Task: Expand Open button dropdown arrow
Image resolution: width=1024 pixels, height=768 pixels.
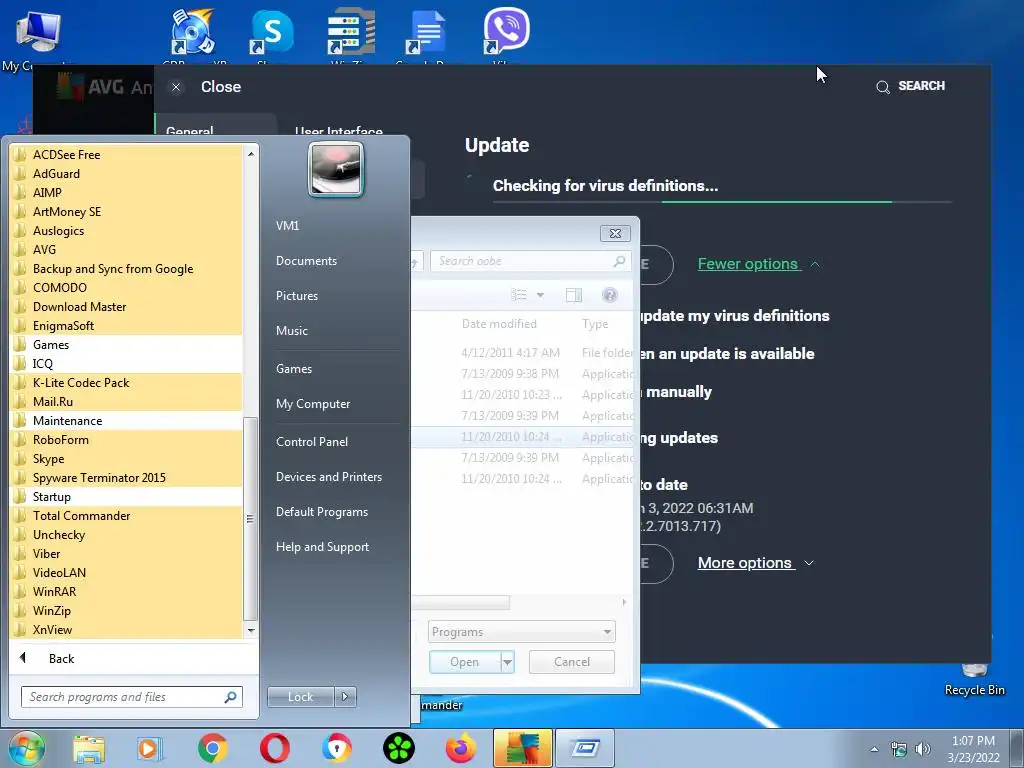Action: pos(507,662)
